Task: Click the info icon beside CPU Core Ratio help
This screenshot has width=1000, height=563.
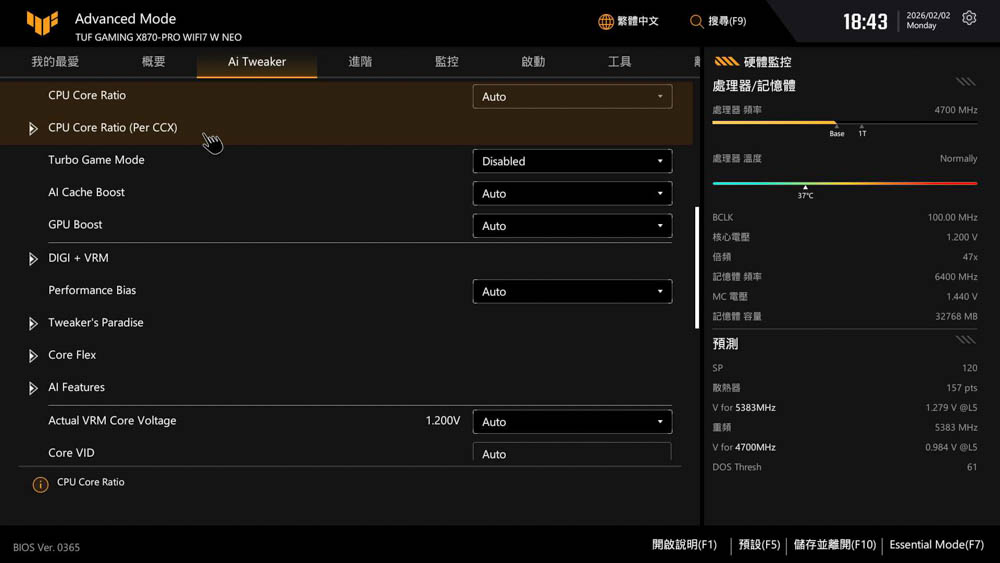Action: click(40, 485)
